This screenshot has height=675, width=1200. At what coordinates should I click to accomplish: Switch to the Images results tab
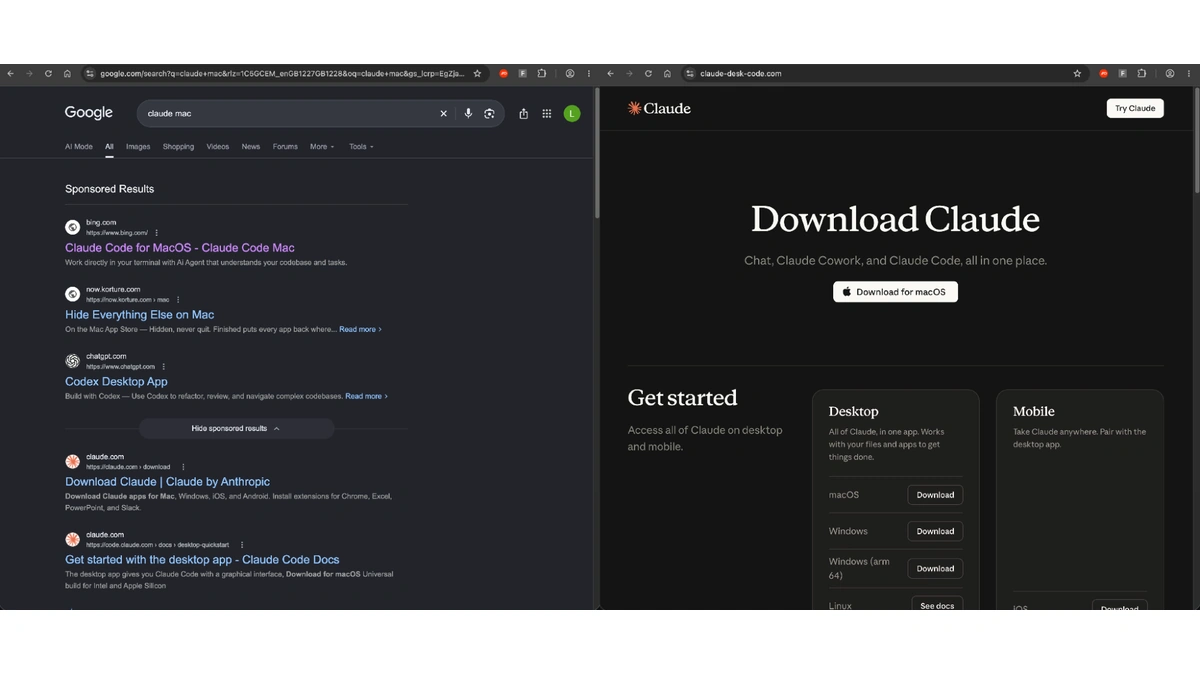pyautogui.click(x=138, y=147)
